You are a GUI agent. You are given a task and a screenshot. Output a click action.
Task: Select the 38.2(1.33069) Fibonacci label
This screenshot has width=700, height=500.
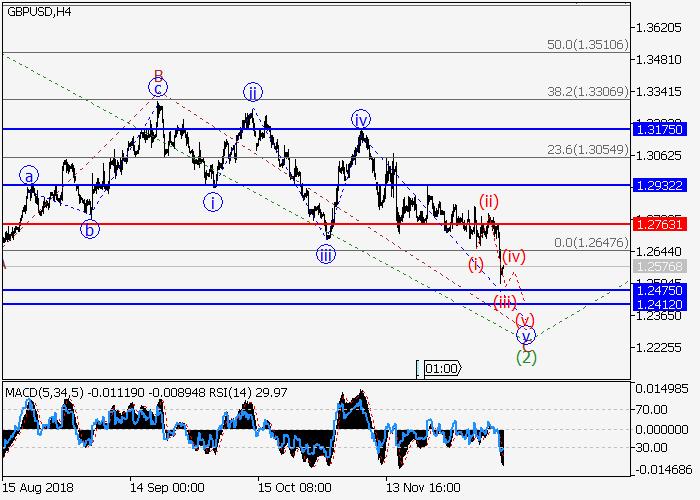[x=588, y=92]
